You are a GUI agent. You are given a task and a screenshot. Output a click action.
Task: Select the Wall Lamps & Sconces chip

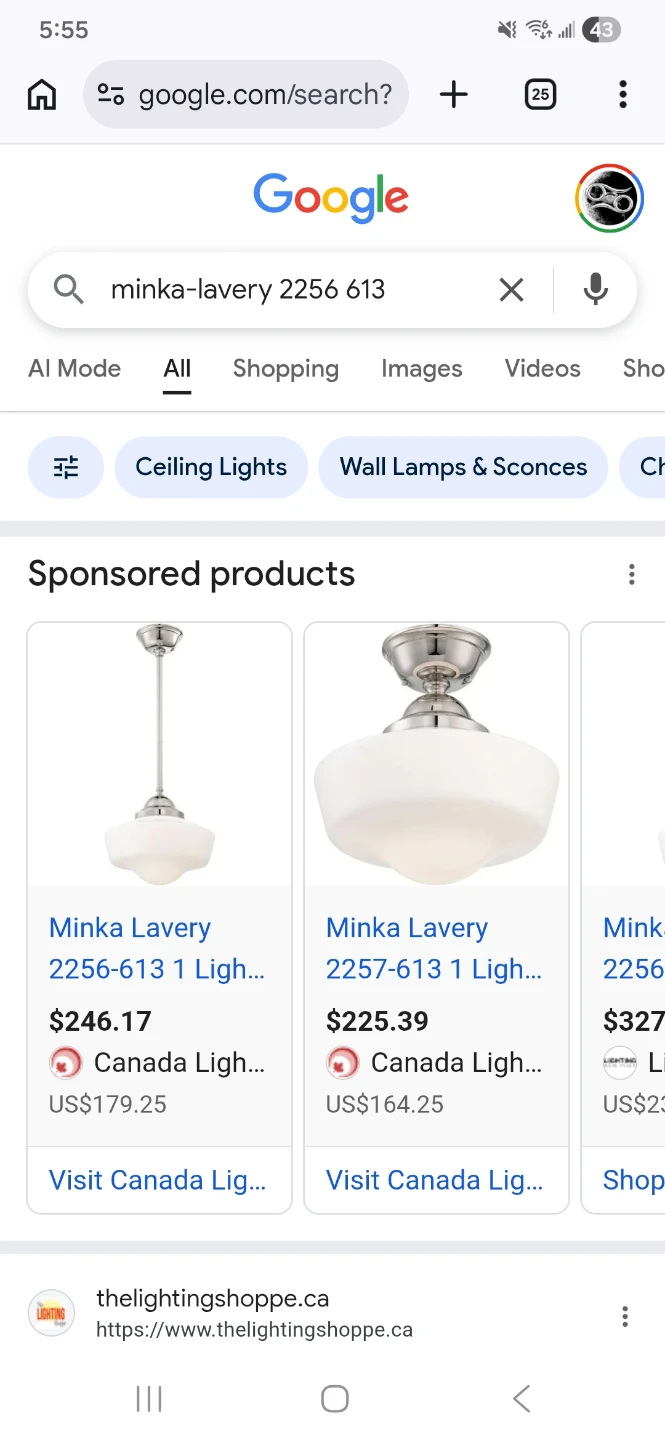pos(463,467)
